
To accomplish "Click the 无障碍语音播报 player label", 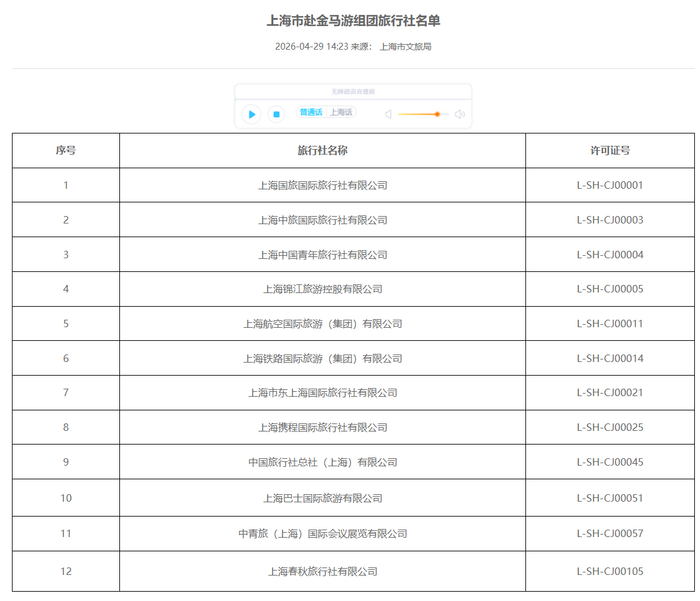I will click(353, 92).
